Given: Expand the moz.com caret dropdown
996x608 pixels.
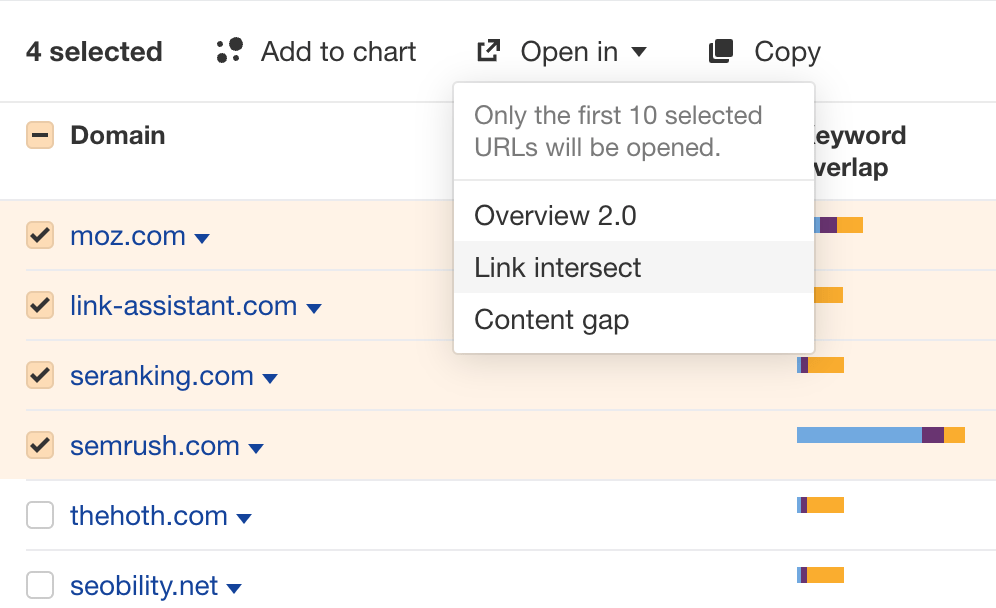Looking at the screenshot, I should (203, 238).
